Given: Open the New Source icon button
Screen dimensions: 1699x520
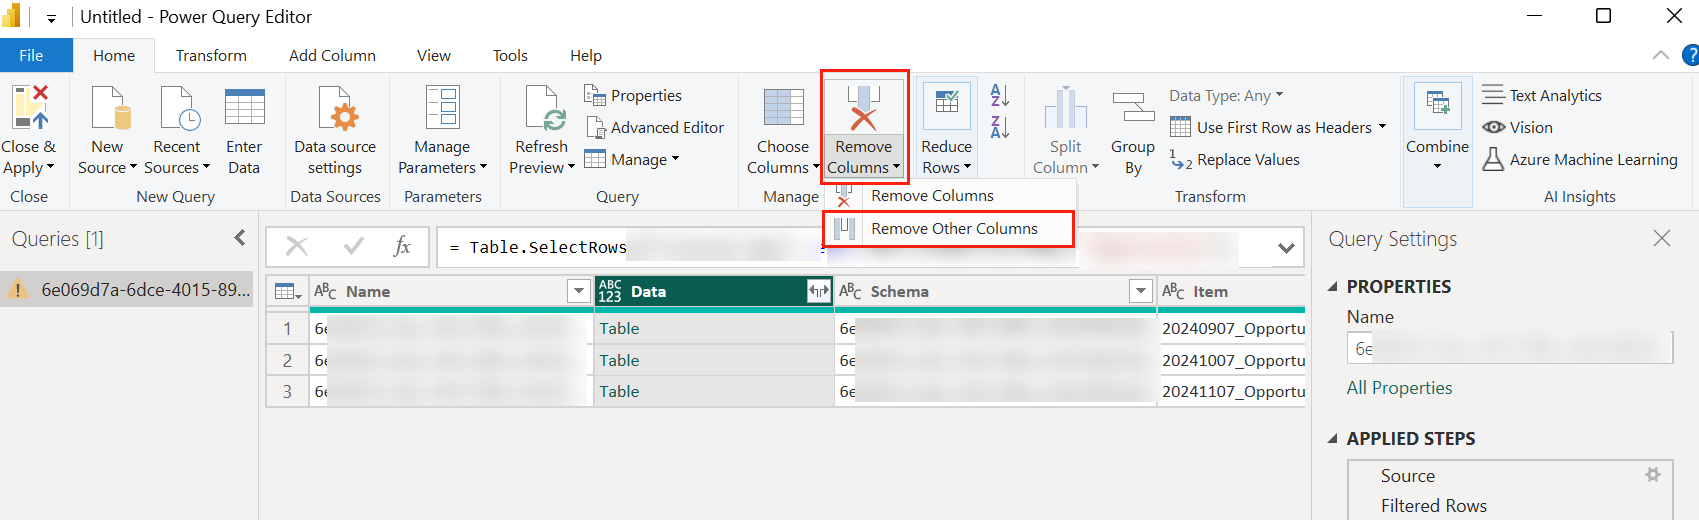Looking at the screenshot, I should [x=109, y=107].
